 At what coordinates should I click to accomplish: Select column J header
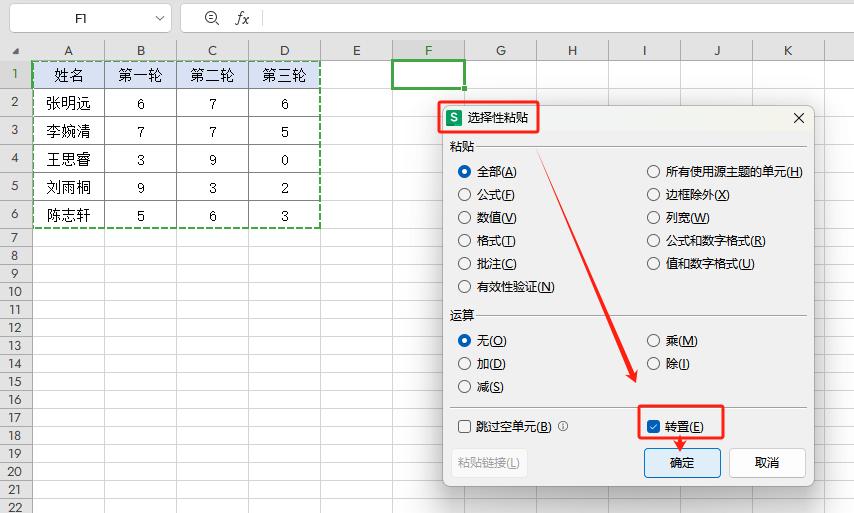pos(717,51)
